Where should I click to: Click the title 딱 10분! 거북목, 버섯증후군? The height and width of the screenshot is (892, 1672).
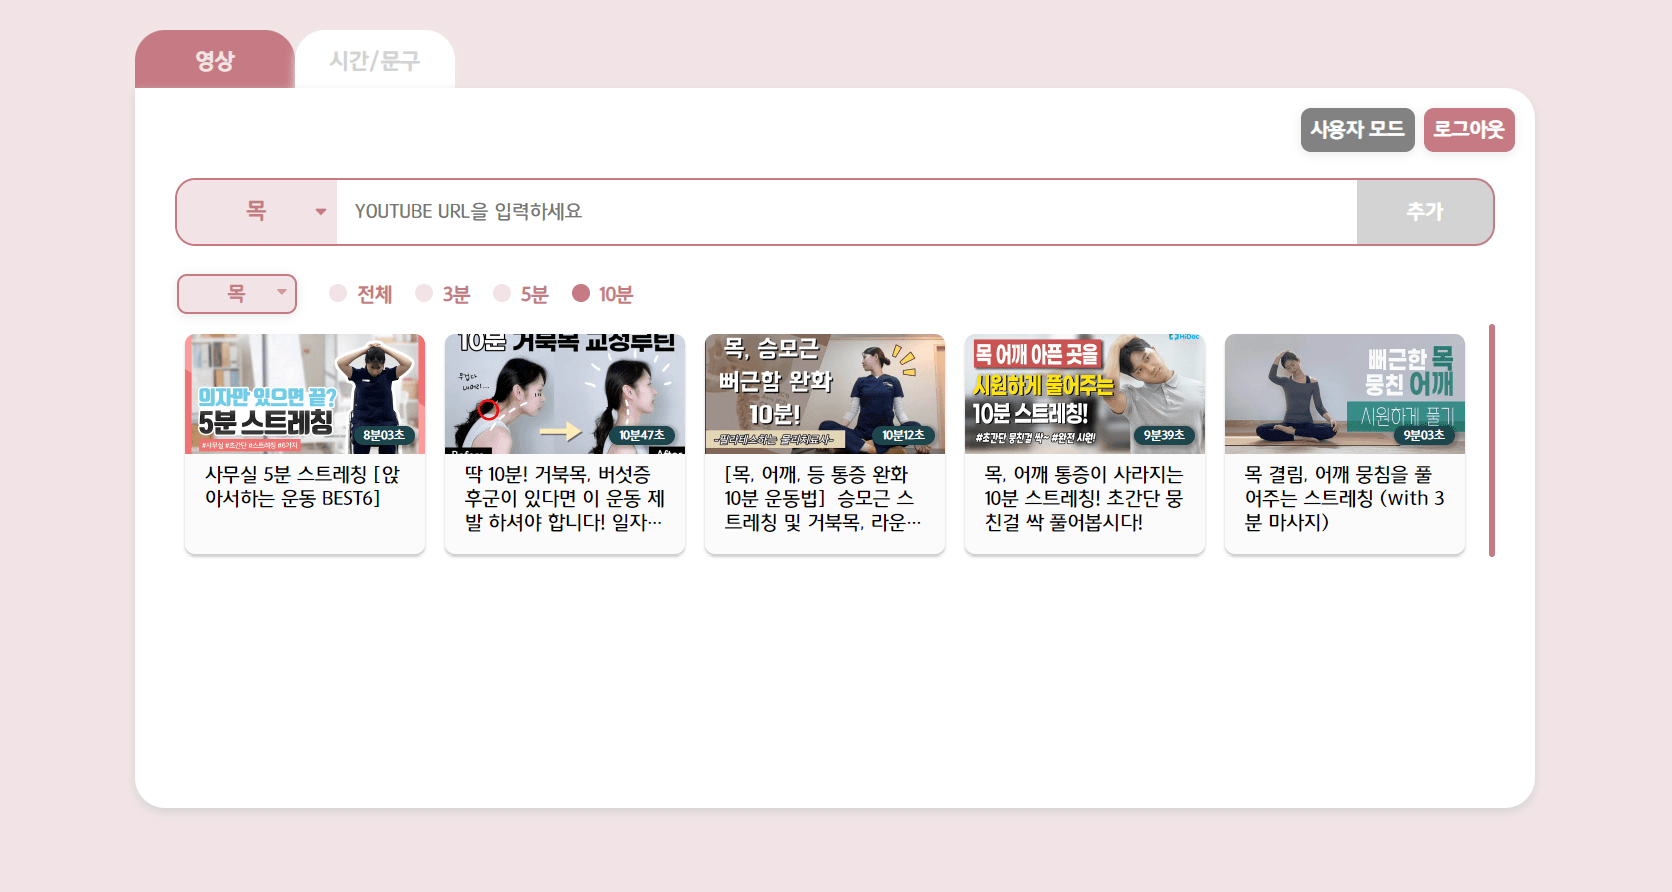point(564,498)
